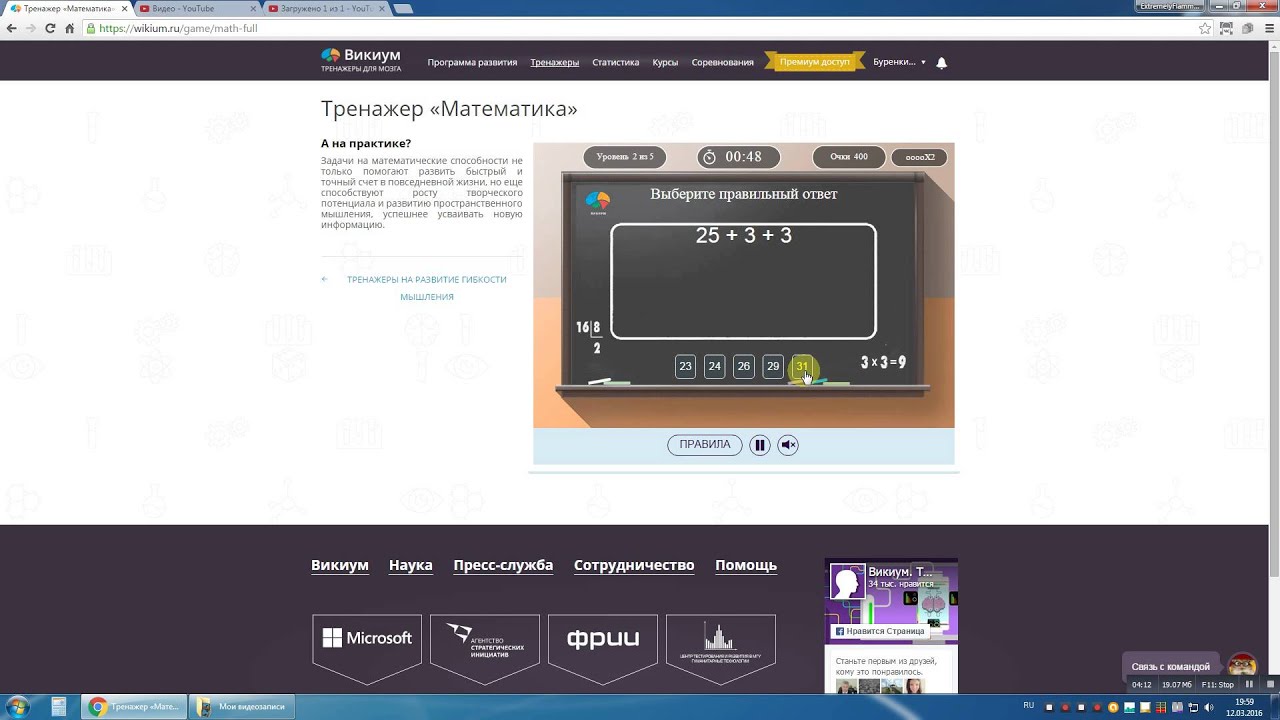
Task: Open Мои видеозаписи taskbar item
Action: click(243, 707)
